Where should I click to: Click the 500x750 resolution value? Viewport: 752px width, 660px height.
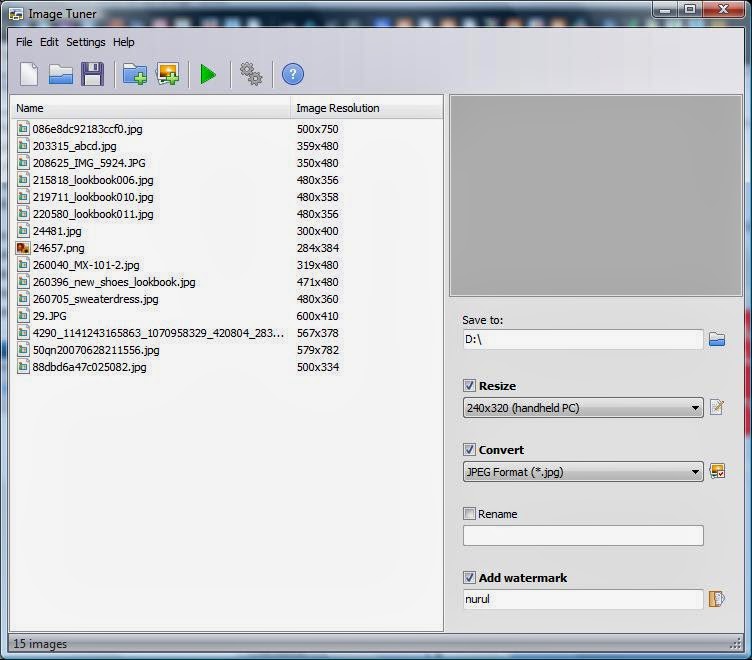[317, 129]
